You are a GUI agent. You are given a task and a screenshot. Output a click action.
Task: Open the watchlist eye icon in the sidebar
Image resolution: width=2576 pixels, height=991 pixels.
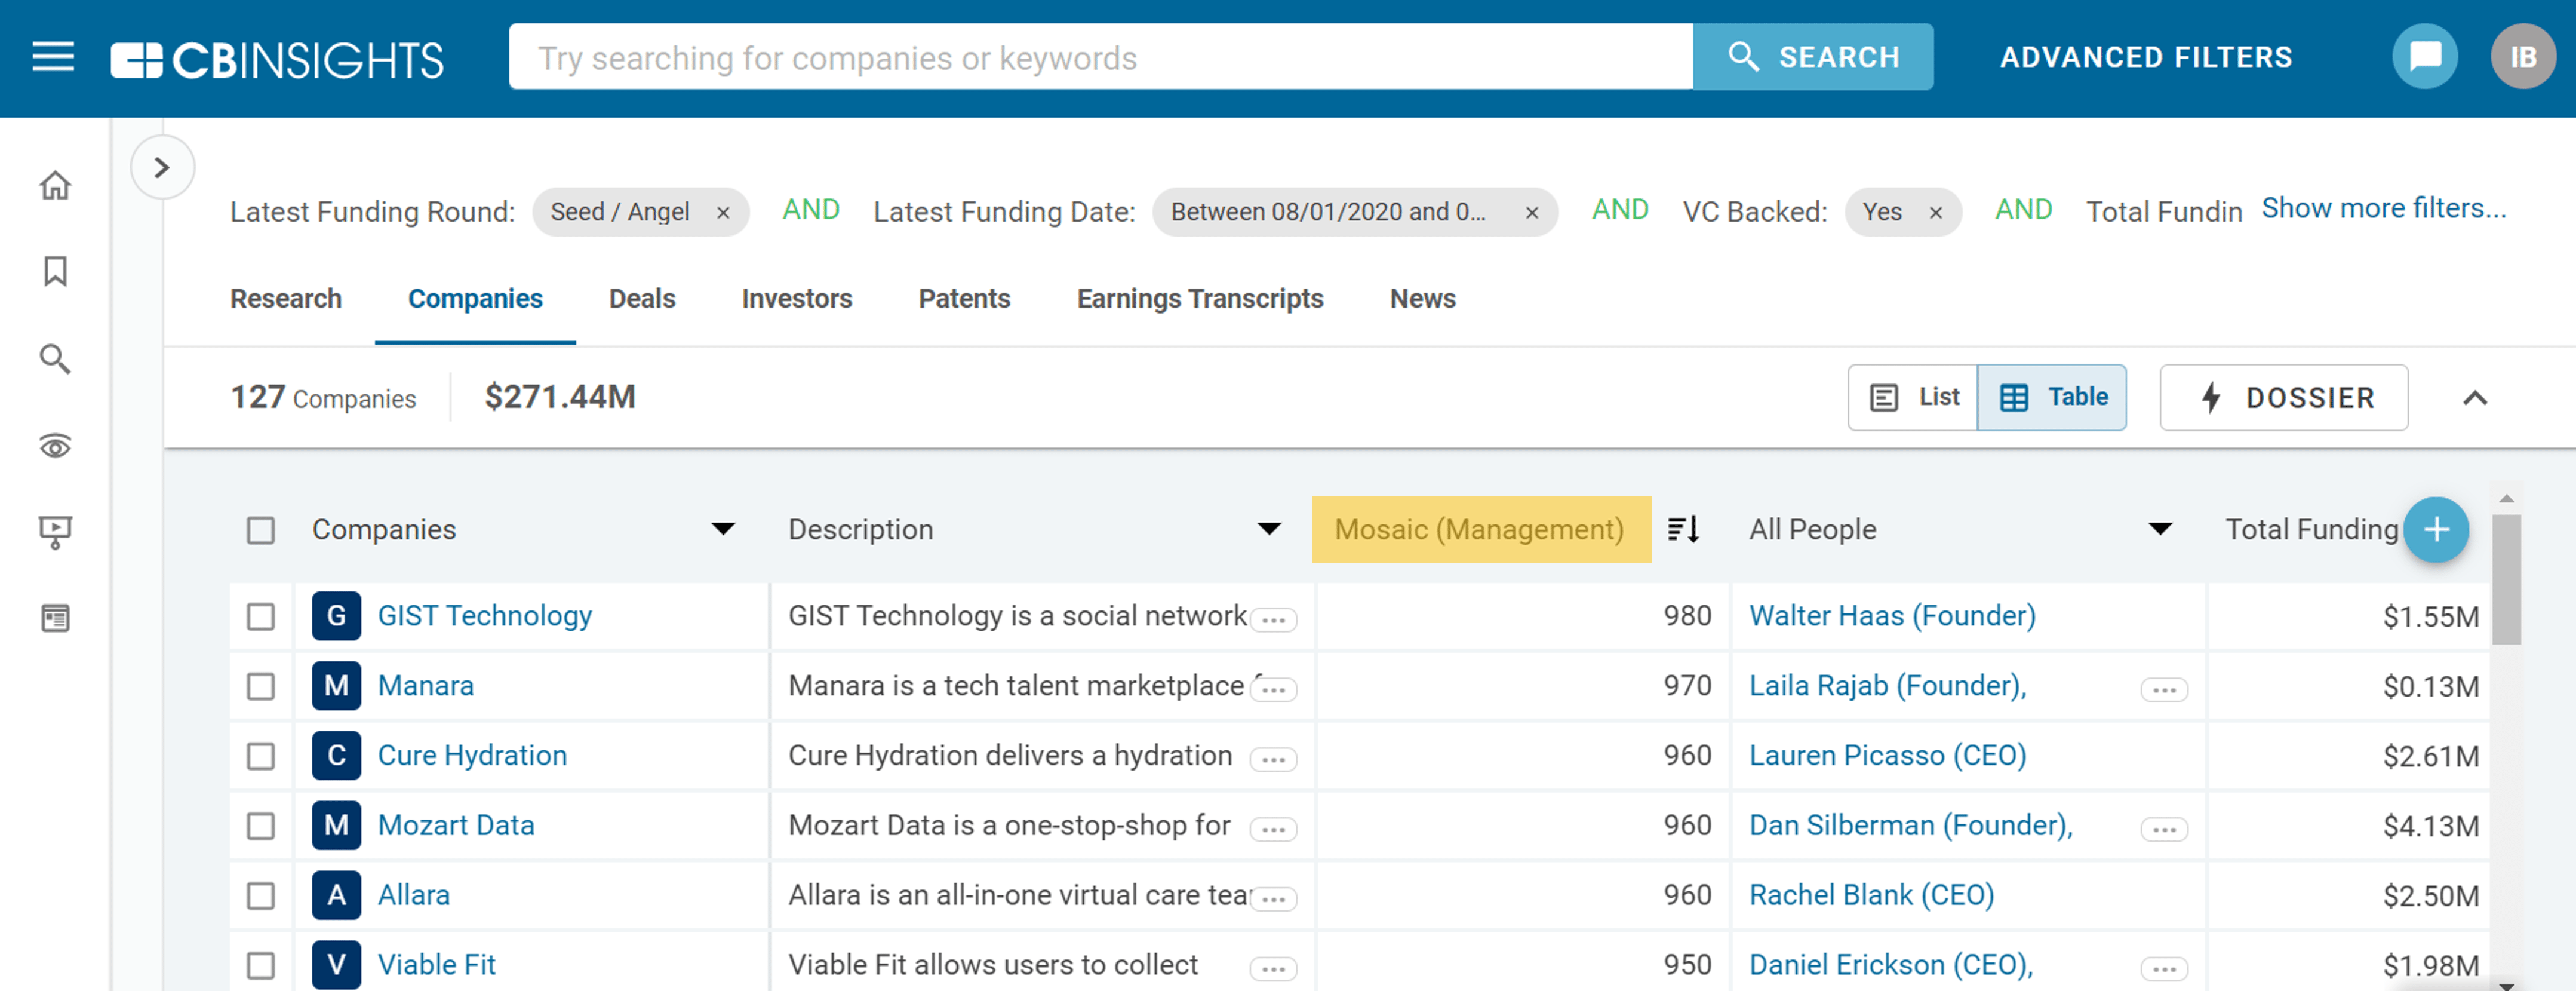[x=55, y=447]
